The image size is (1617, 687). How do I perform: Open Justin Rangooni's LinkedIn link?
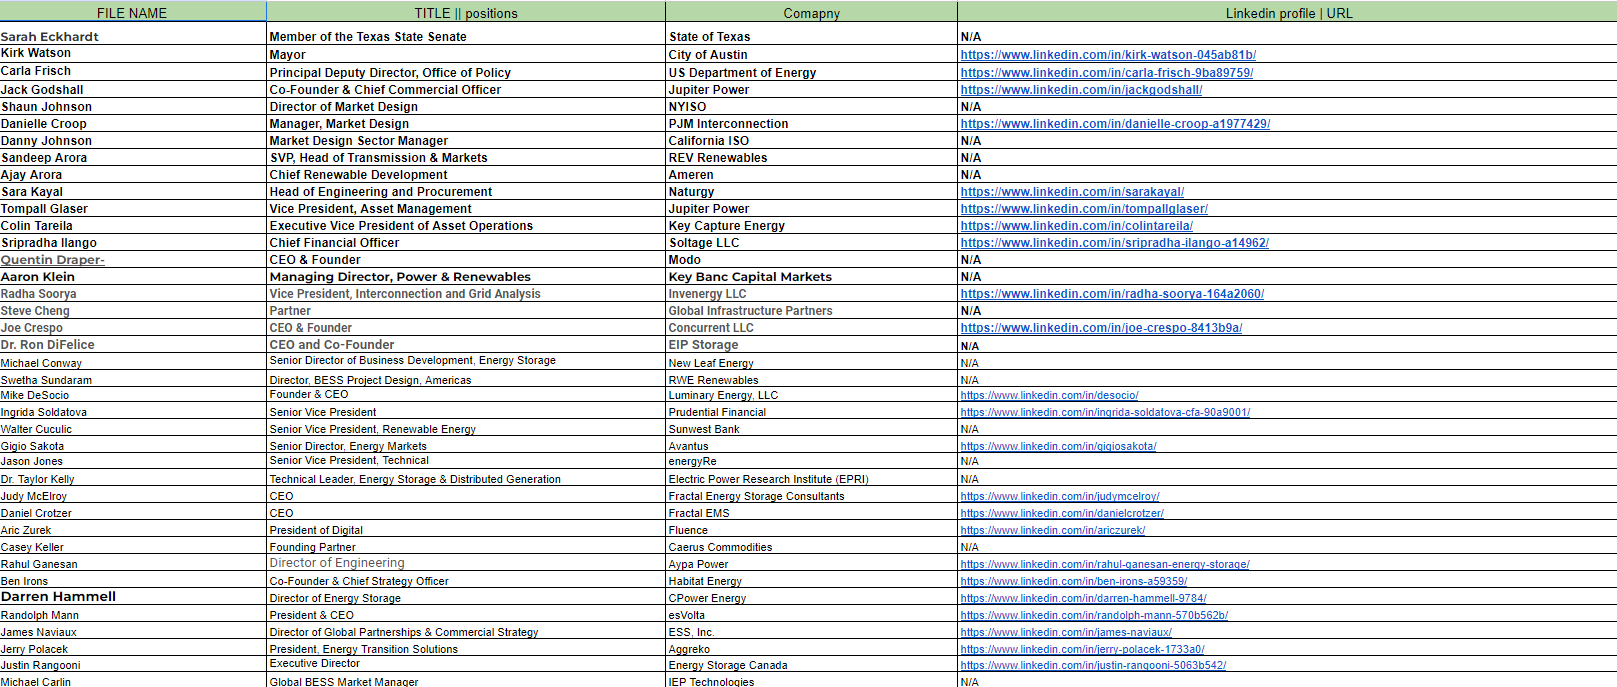pos(1093,665)
